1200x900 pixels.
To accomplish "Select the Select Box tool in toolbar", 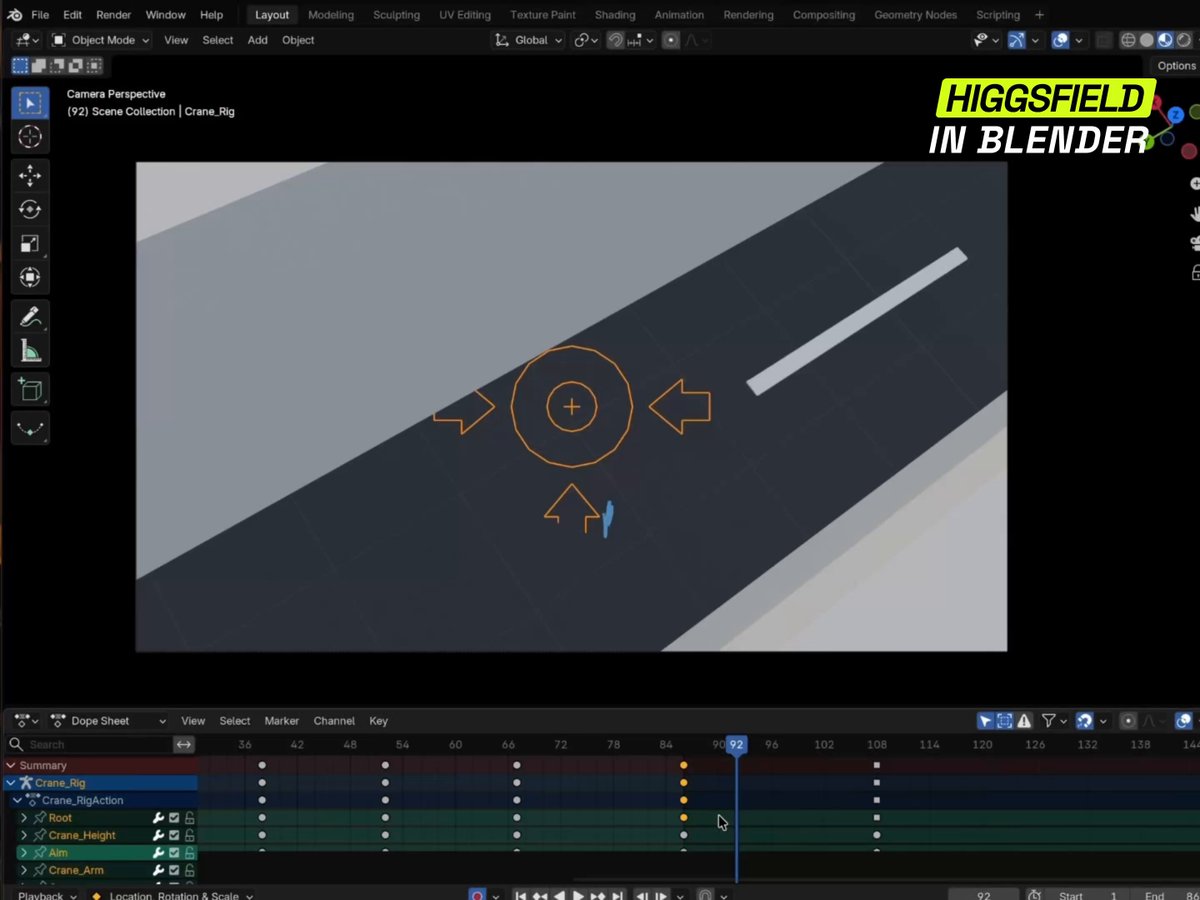I will [30, 103].
